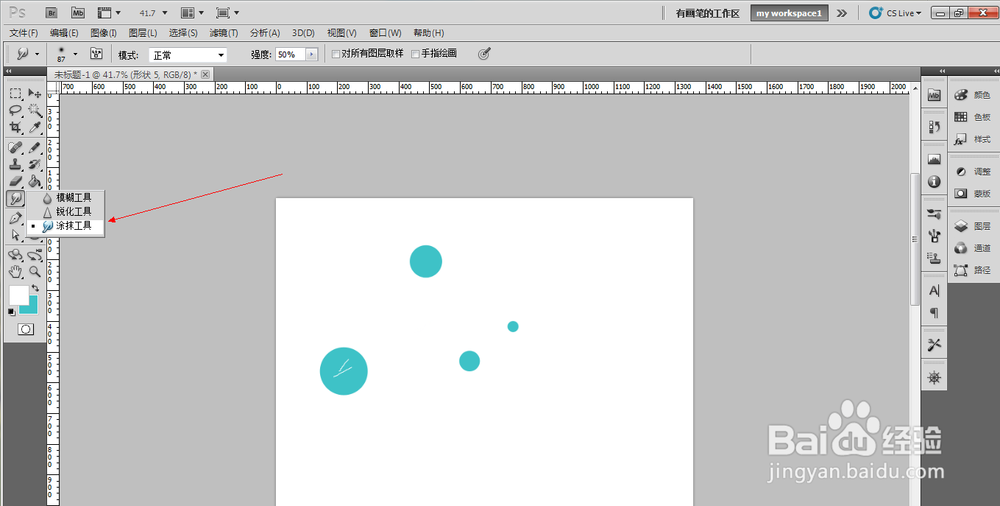The height and width of the screenshot is (506, 1000).
Task: Select the Rectangular Marquee tool
Action: 15,94
